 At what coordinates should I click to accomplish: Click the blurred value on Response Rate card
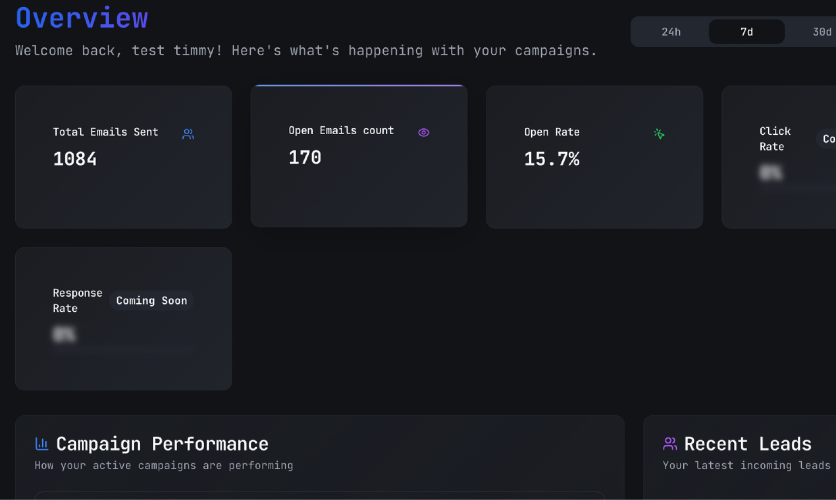coord(64,334)
